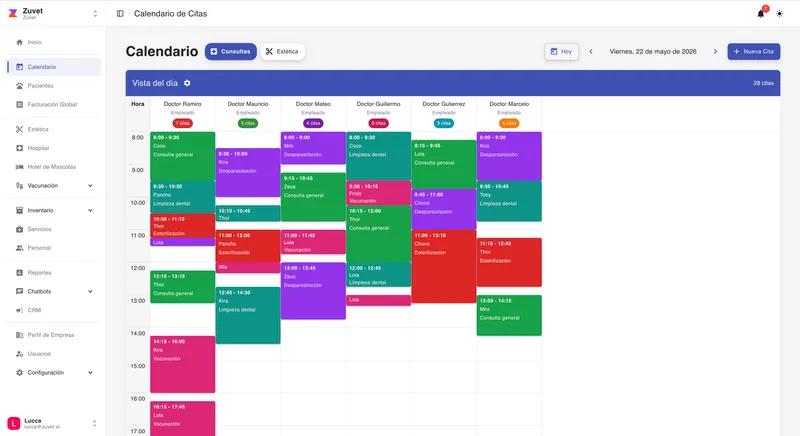Screen dimensions: 800x436
Task: Expand the Chatbots submenu chevron
Action: click(90, 291)
